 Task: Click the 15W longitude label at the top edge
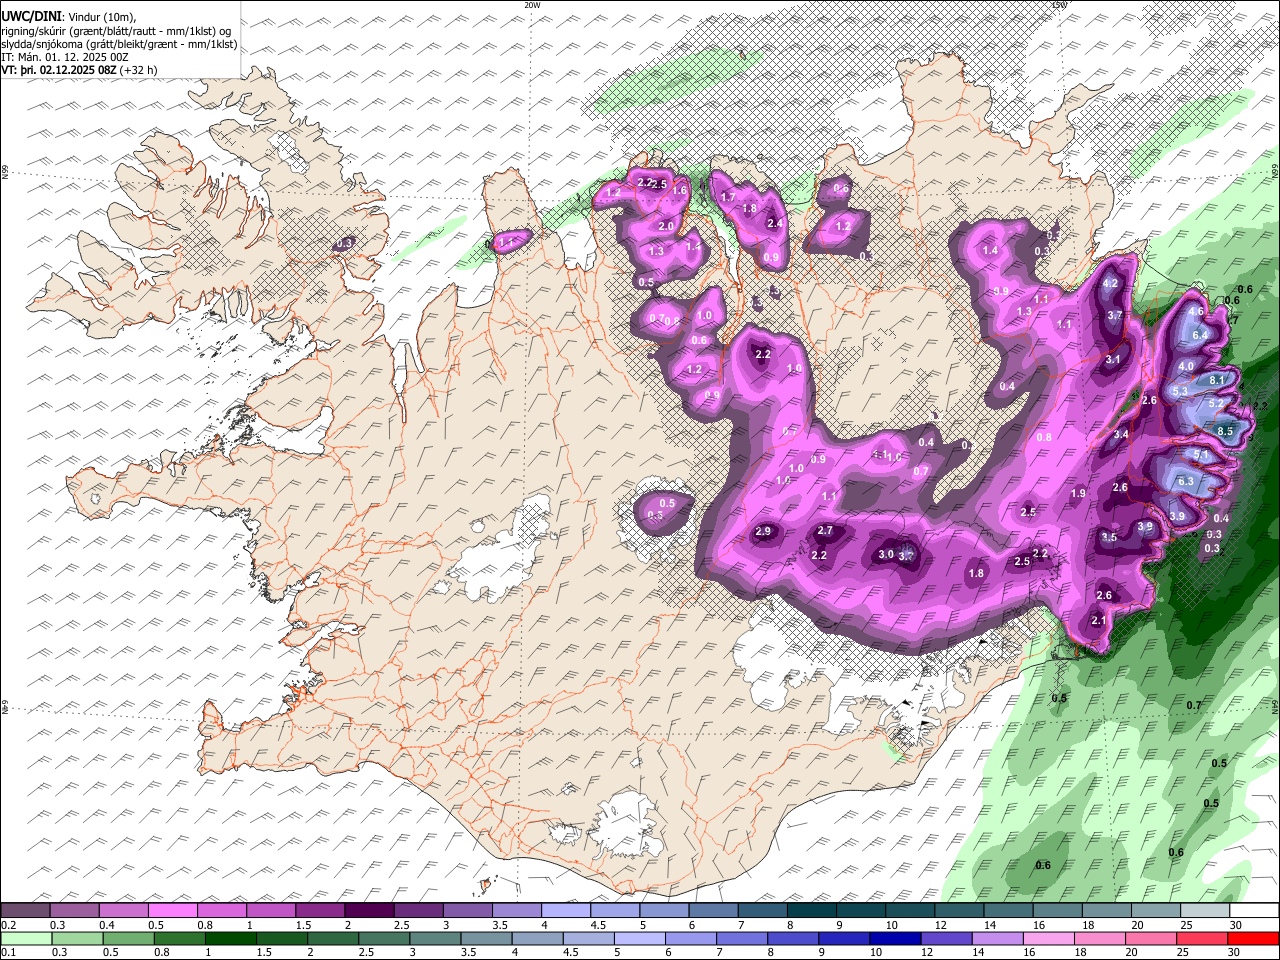[1059, 5]
